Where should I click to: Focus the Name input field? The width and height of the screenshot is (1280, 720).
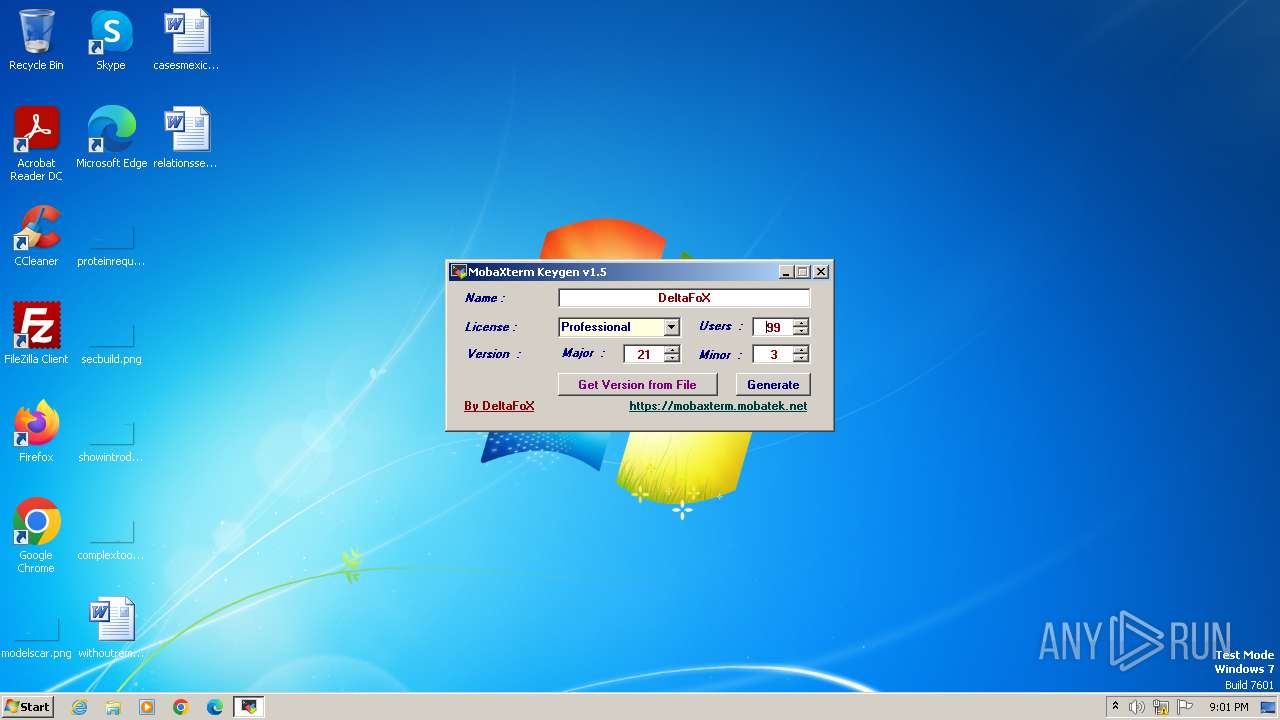(684, 298)
